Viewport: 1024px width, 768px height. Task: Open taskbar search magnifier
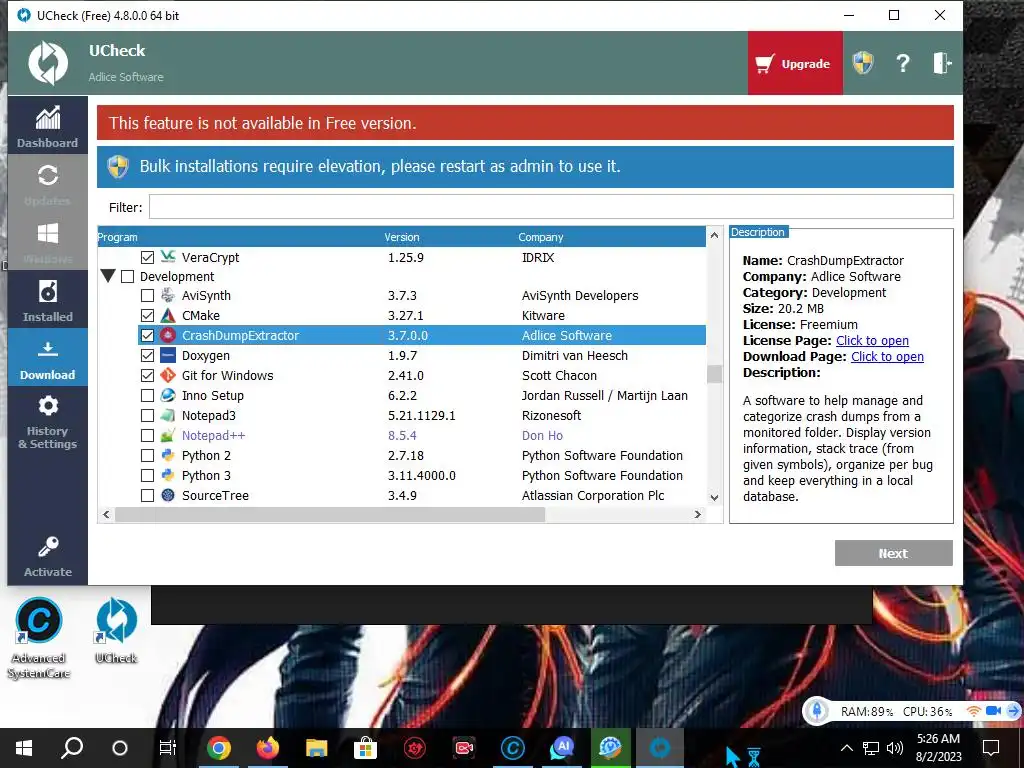pyautogui.click(x=72, y=748)
